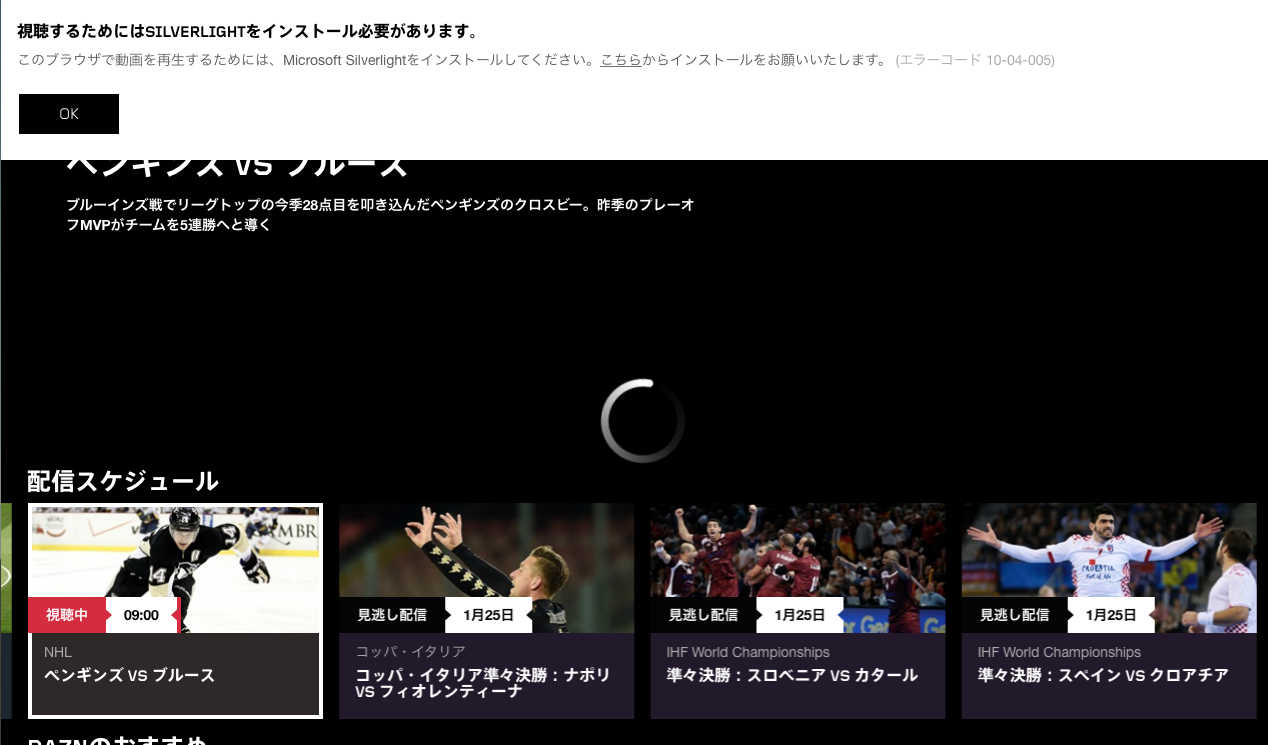Click the 配信スケジュール section heading
The width and height of the screenshot is (1268, 745).
point(123,481)
